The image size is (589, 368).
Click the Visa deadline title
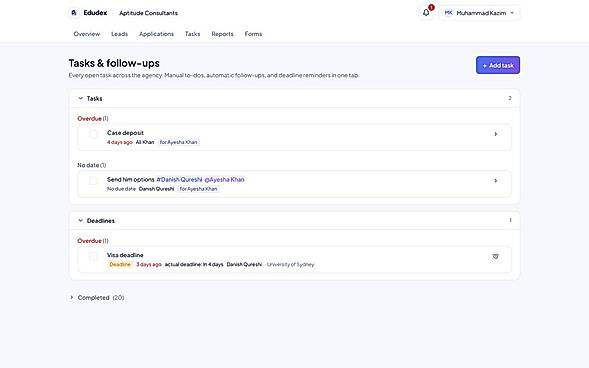(x=125, y=255)
